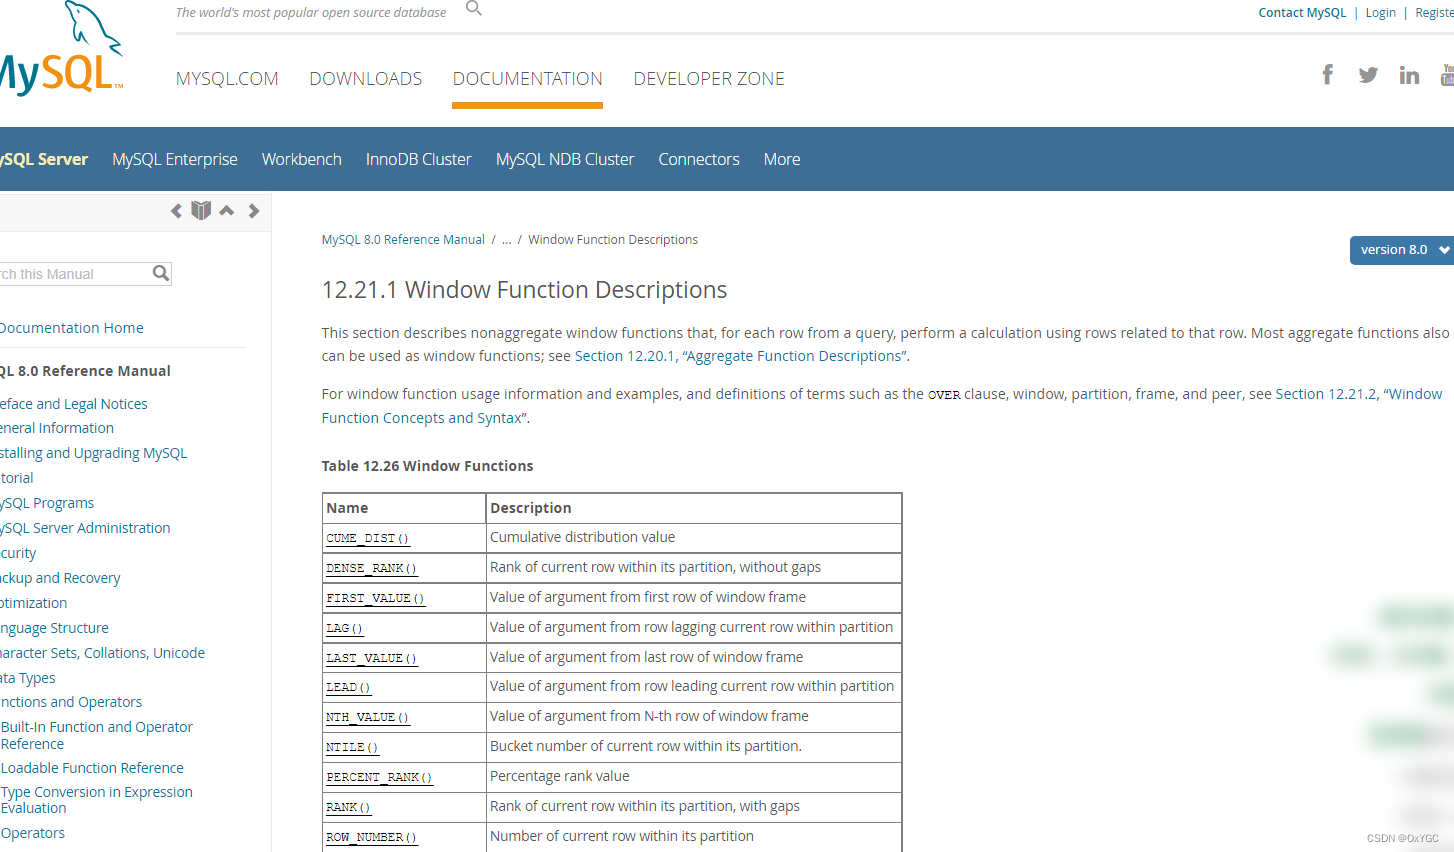
Task: Open MySQL Enterprise menu item
Action: (175, 159)
